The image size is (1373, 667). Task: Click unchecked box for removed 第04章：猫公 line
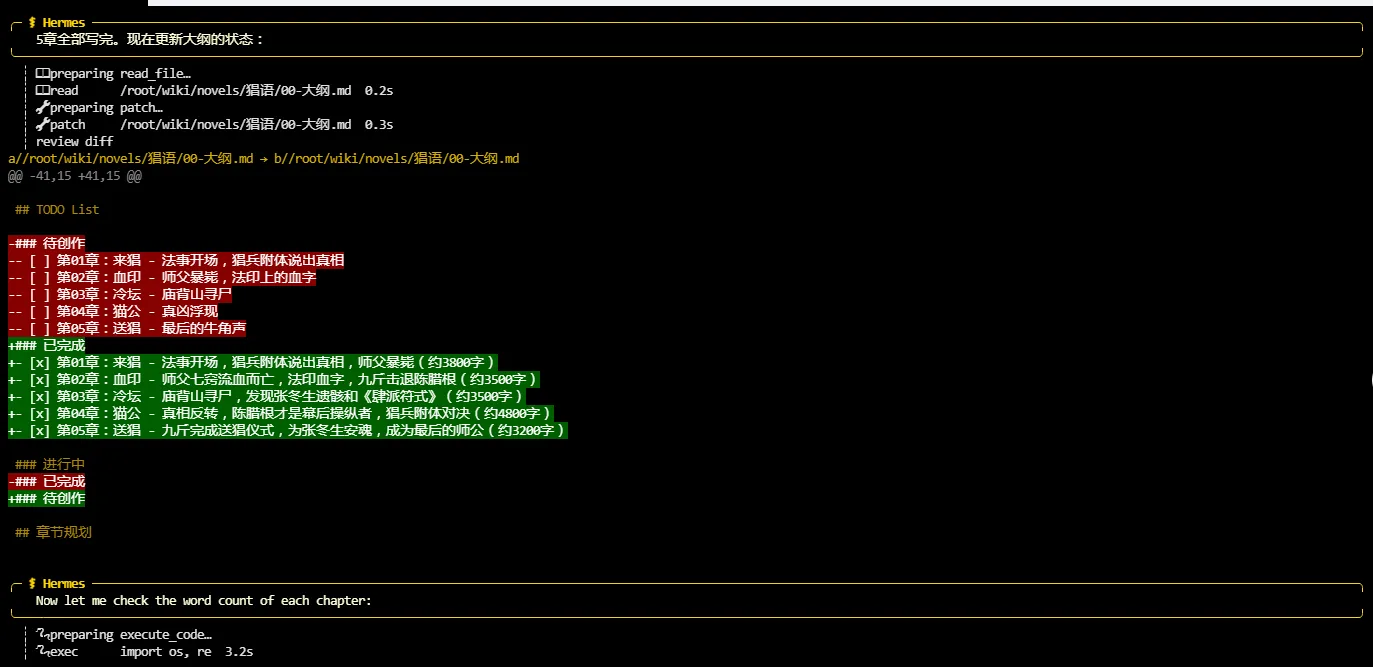pos(39,311)
